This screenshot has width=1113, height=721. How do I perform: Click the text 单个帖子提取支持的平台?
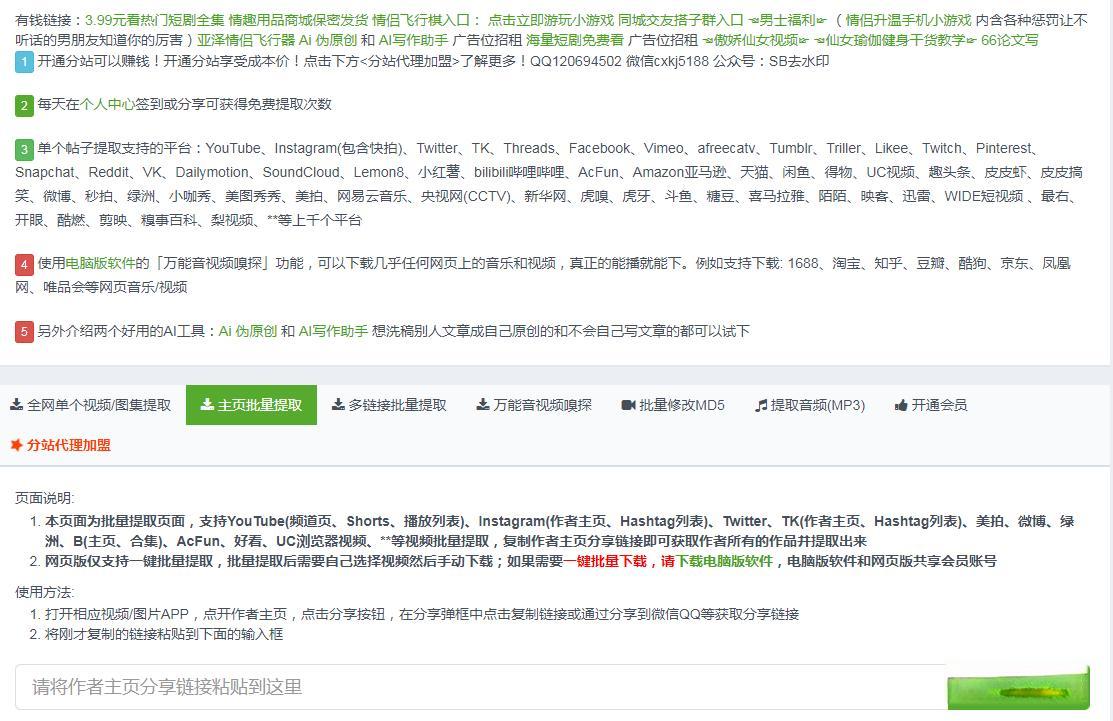click(114, 148)
